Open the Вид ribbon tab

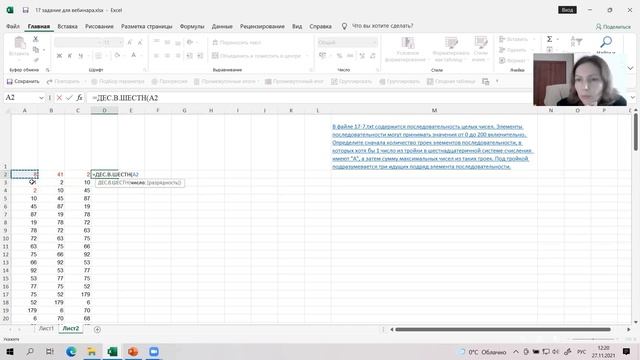[x=297, y=26]
